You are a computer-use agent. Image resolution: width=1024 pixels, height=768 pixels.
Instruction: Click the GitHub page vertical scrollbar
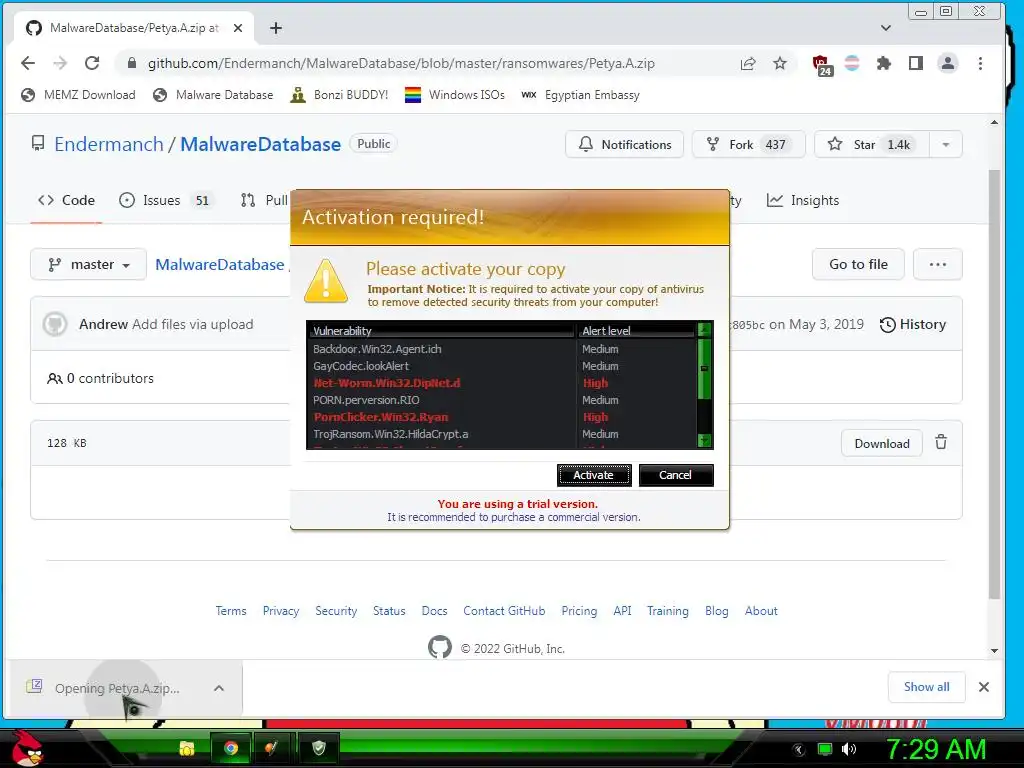point(994,385)
